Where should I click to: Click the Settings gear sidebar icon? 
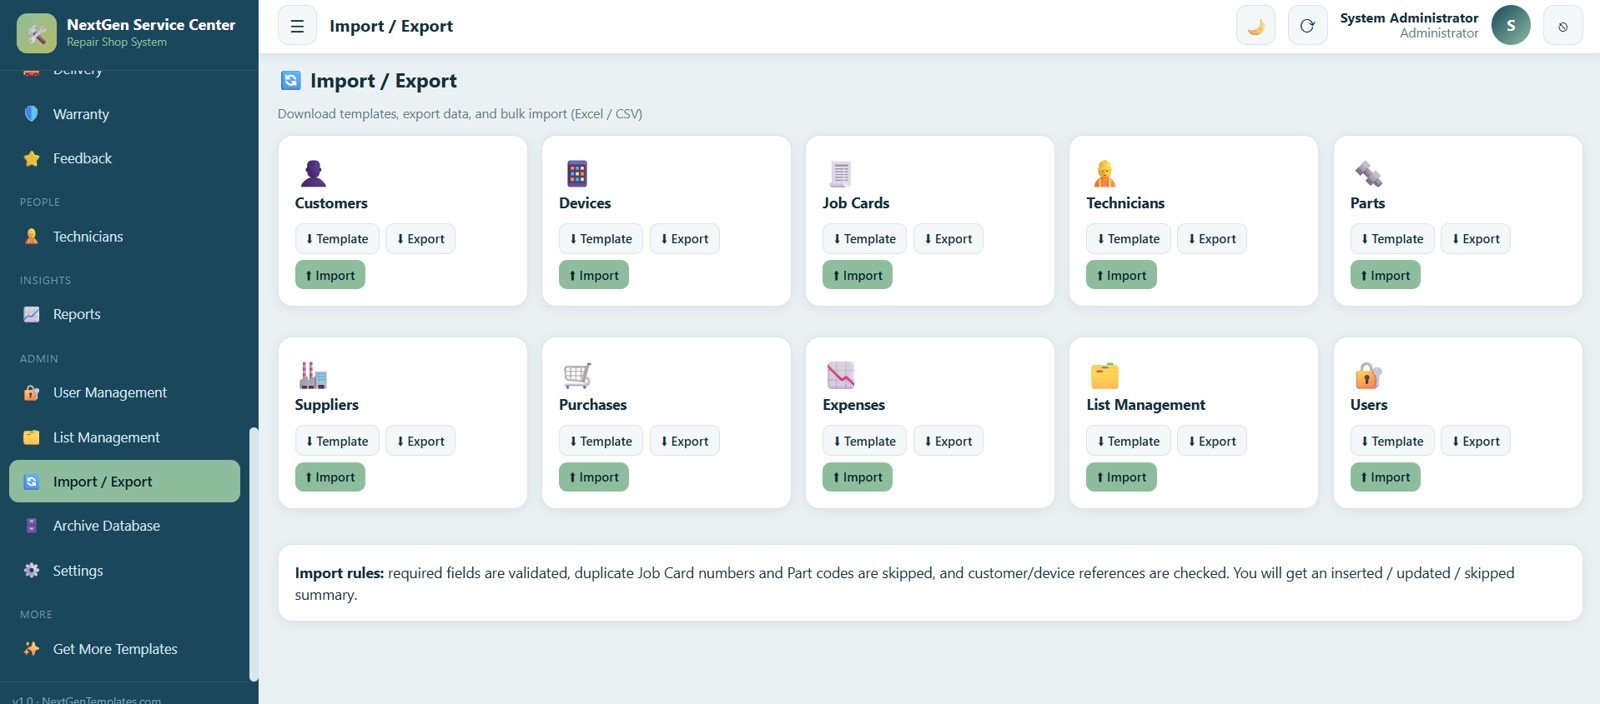click(31, 571)
